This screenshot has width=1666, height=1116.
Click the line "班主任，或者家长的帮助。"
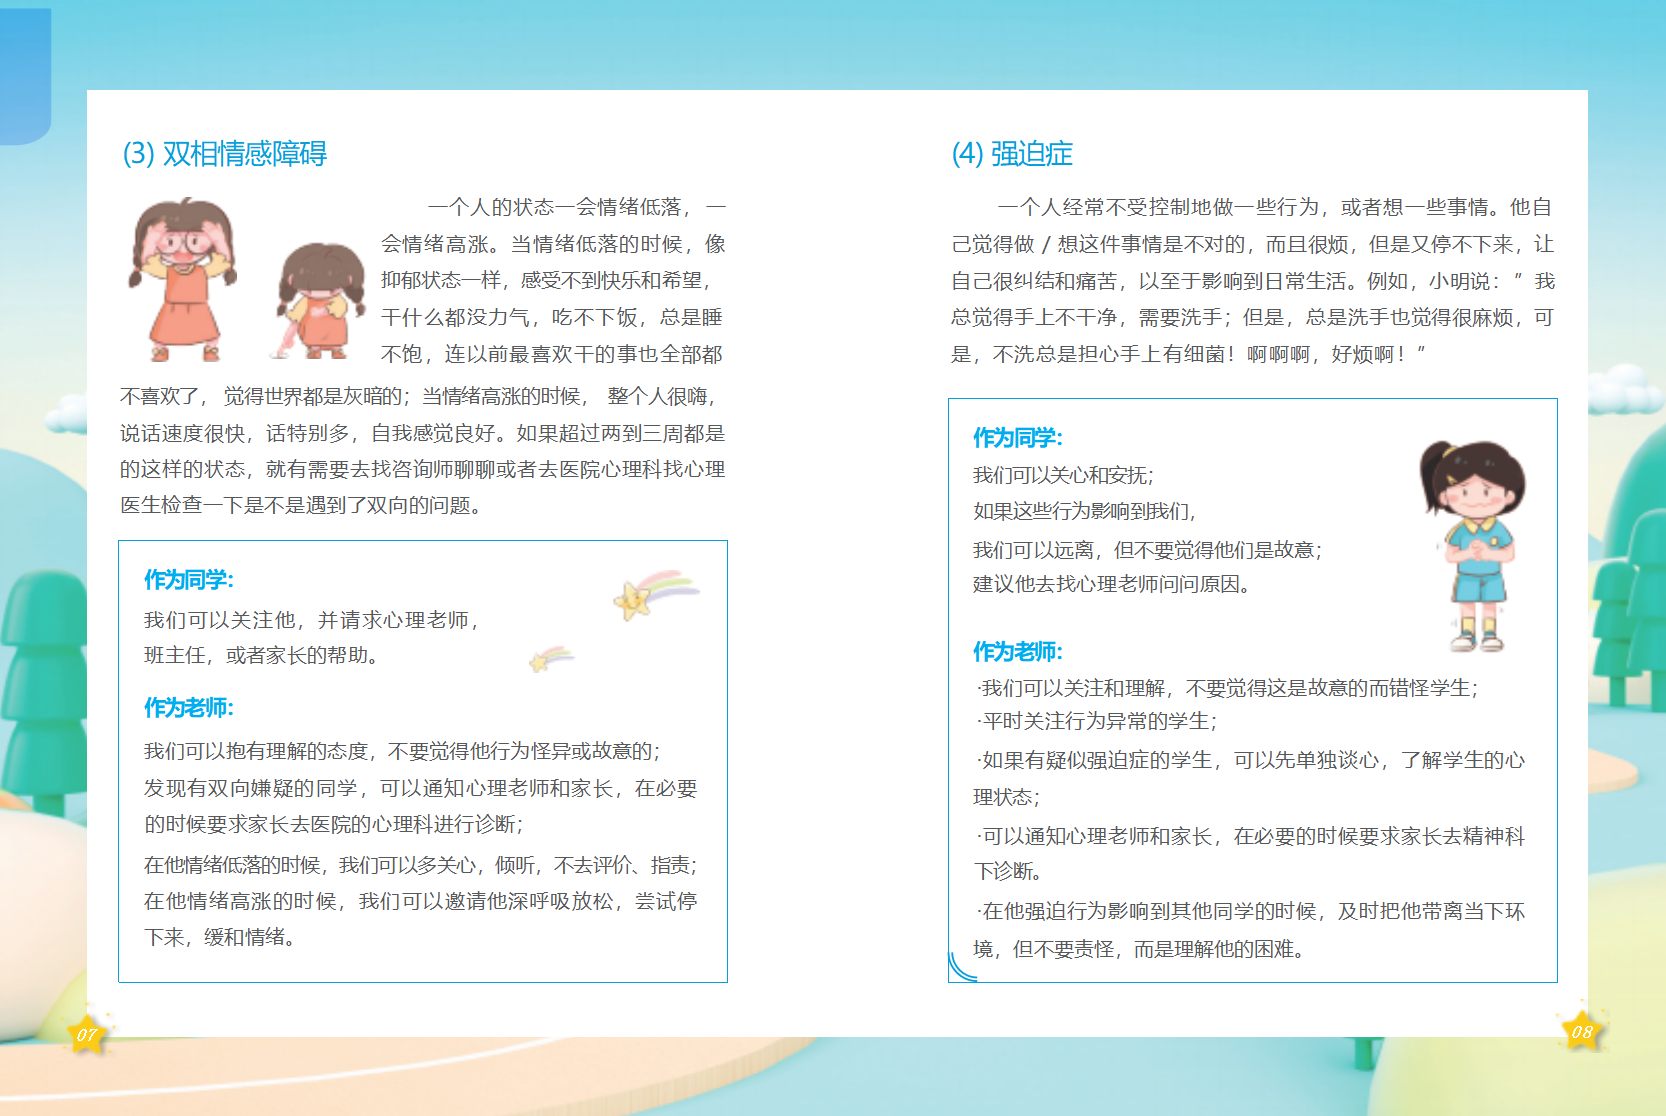tap(262, 656)
